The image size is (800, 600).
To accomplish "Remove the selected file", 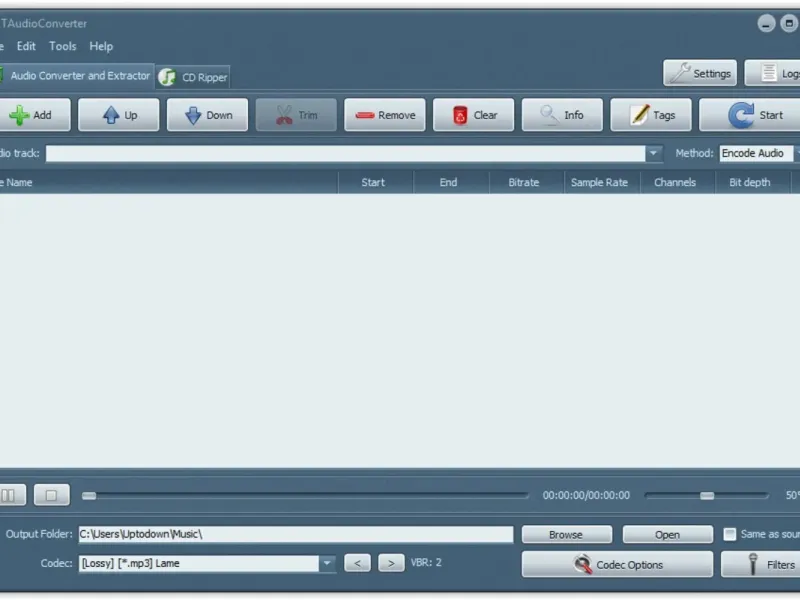I will tap(385, 115).
